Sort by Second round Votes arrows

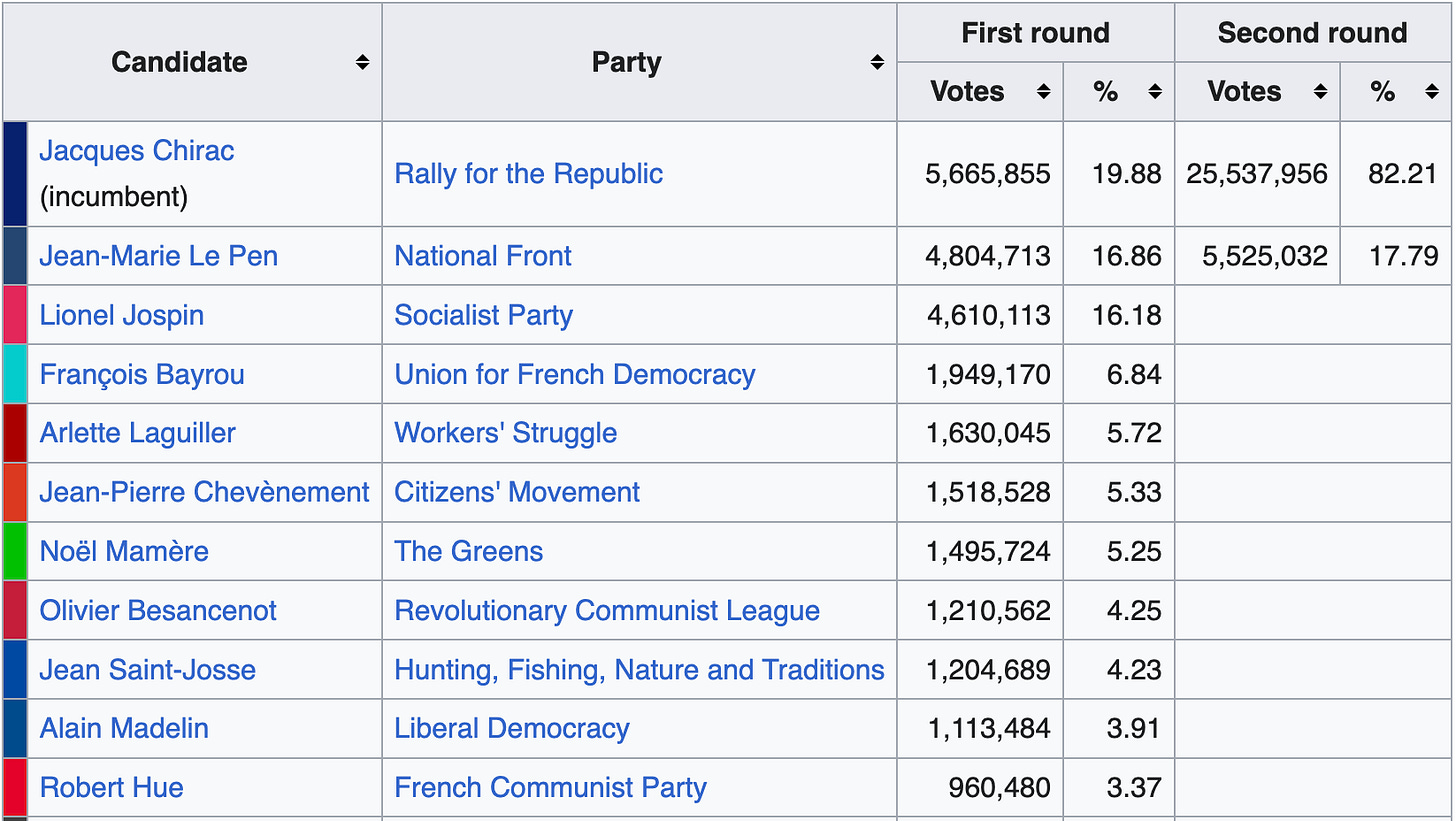(1320, 92)
